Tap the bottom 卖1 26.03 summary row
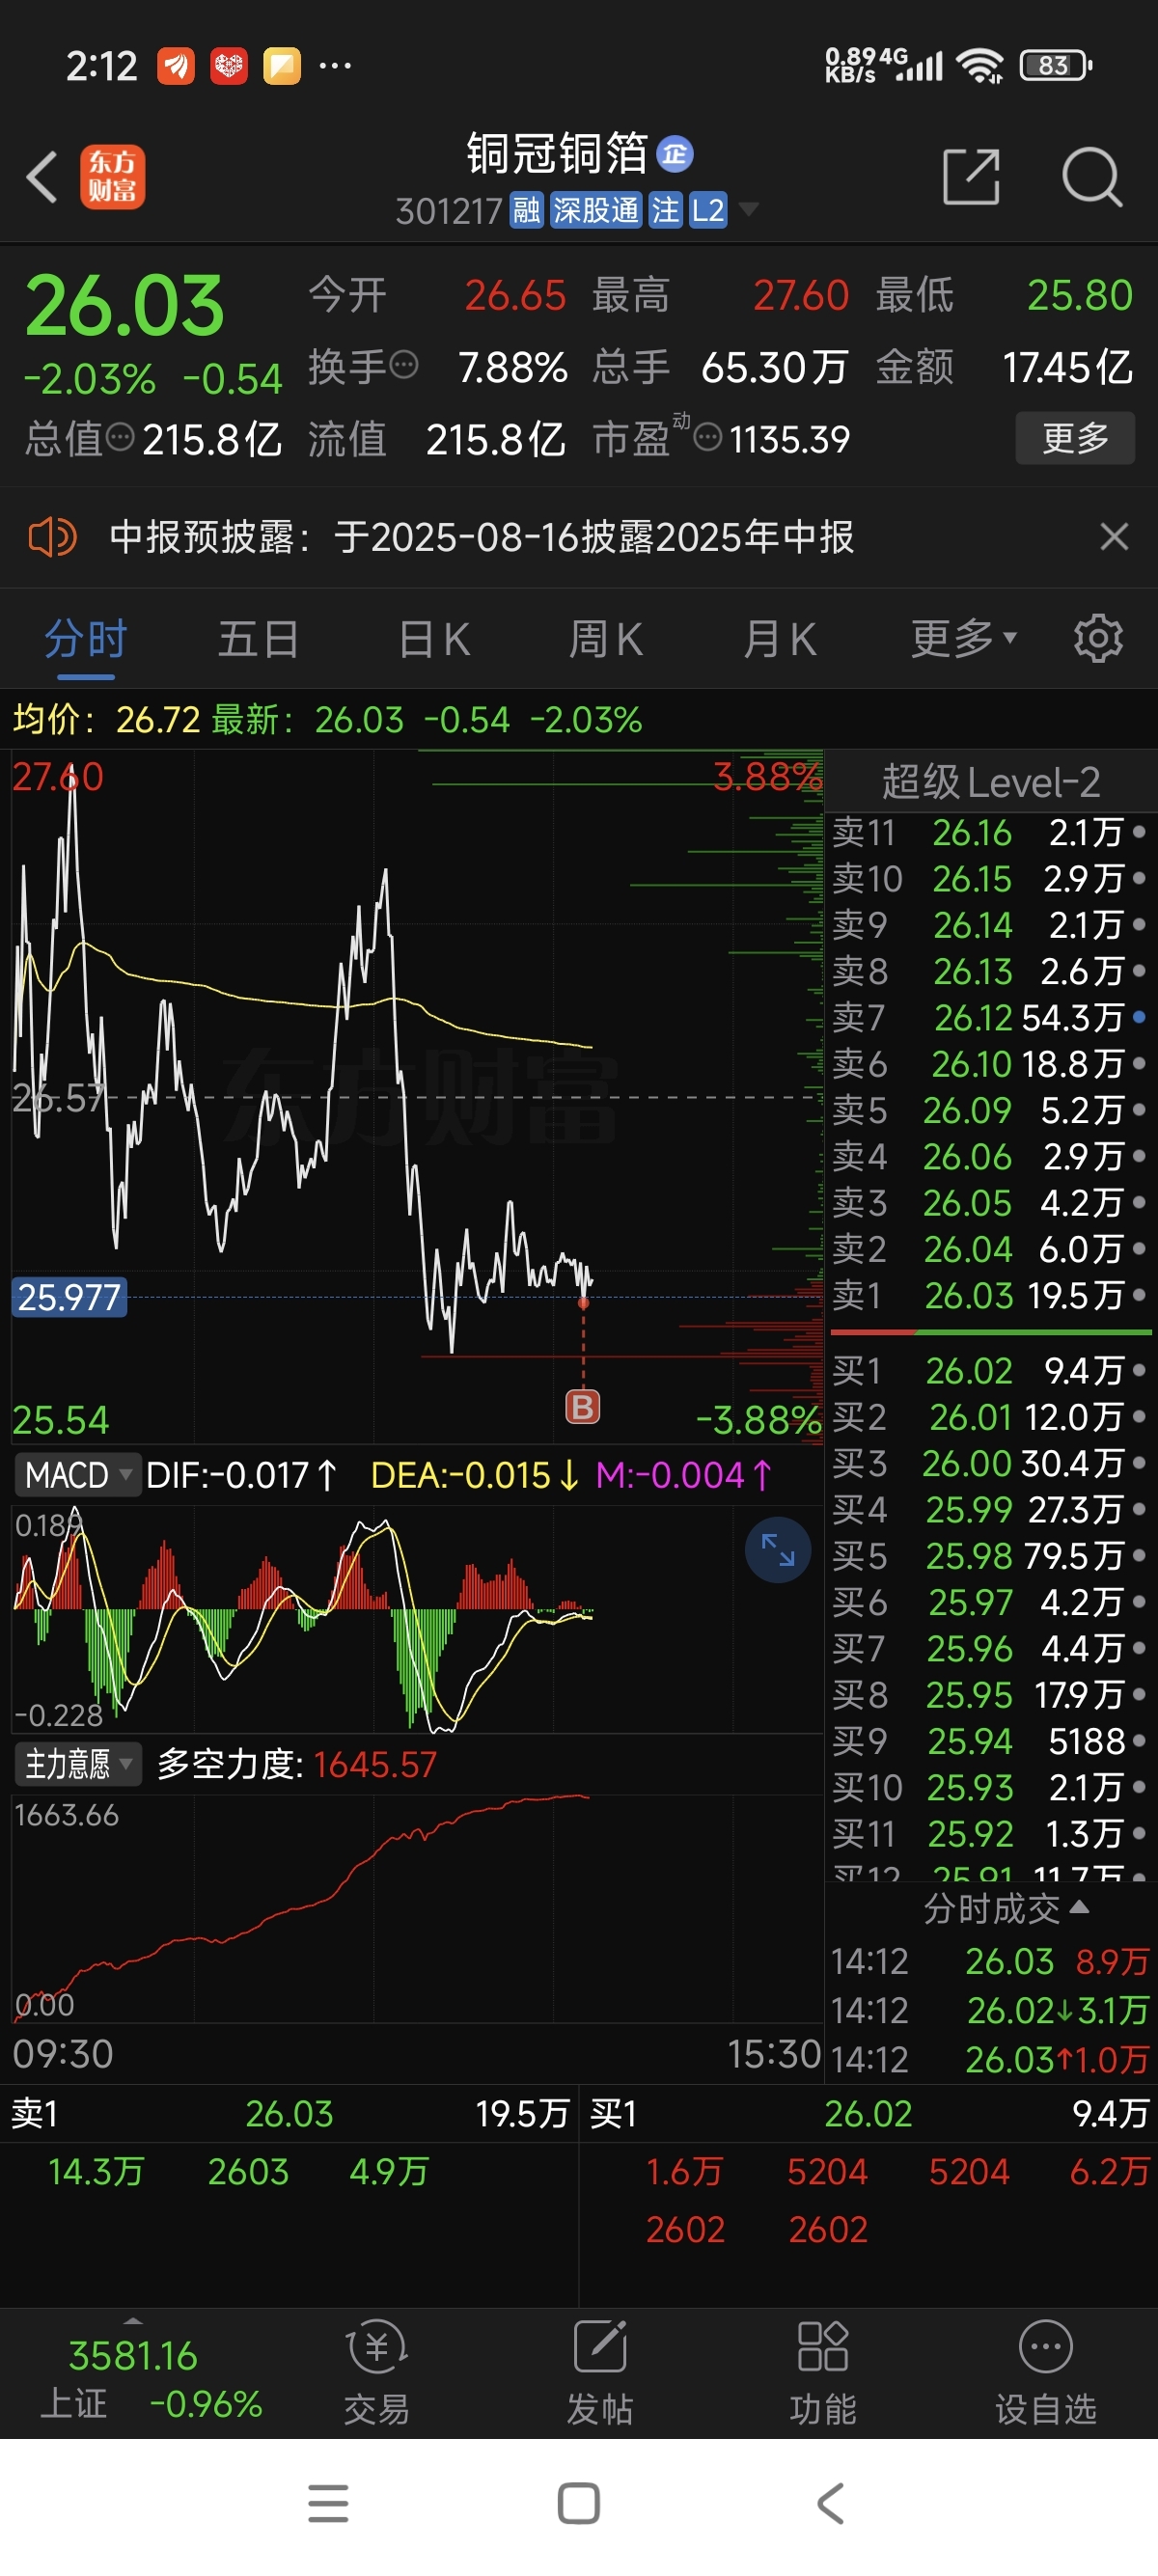The width and height of the screenshot is (1158, 2576). (289, 2114)
